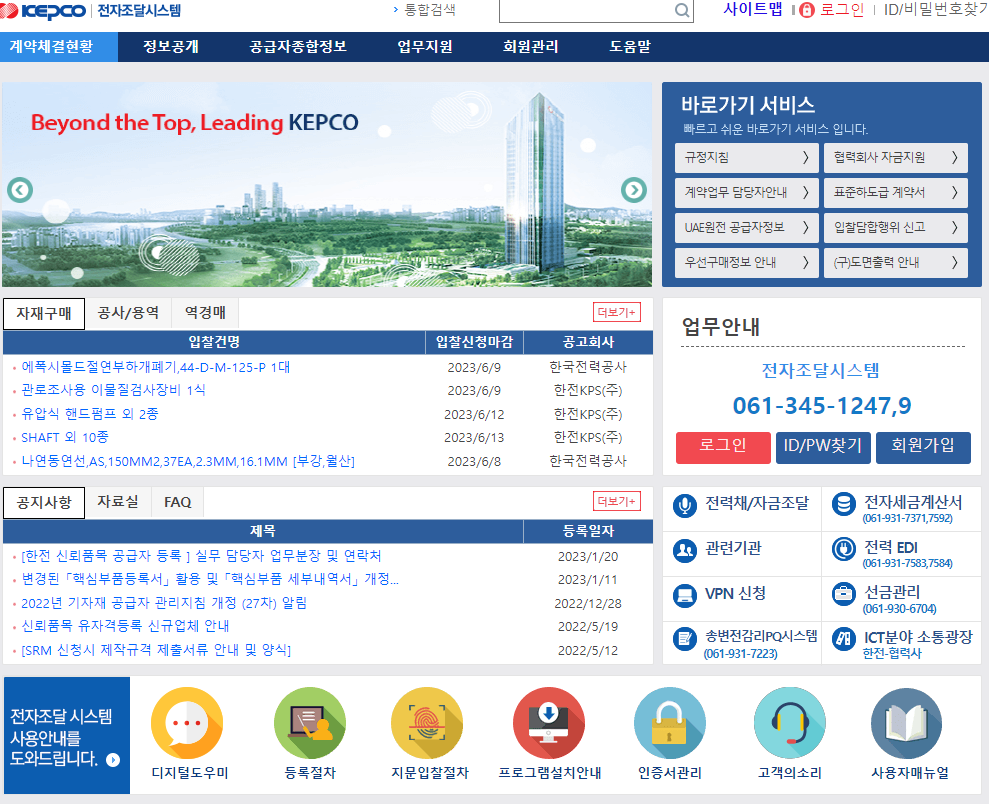
Task: Click the search magnifier icon
Action: (682, 10)
